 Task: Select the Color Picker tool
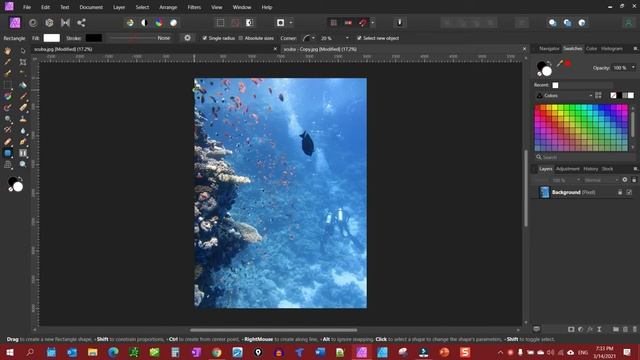pos(8,62)
